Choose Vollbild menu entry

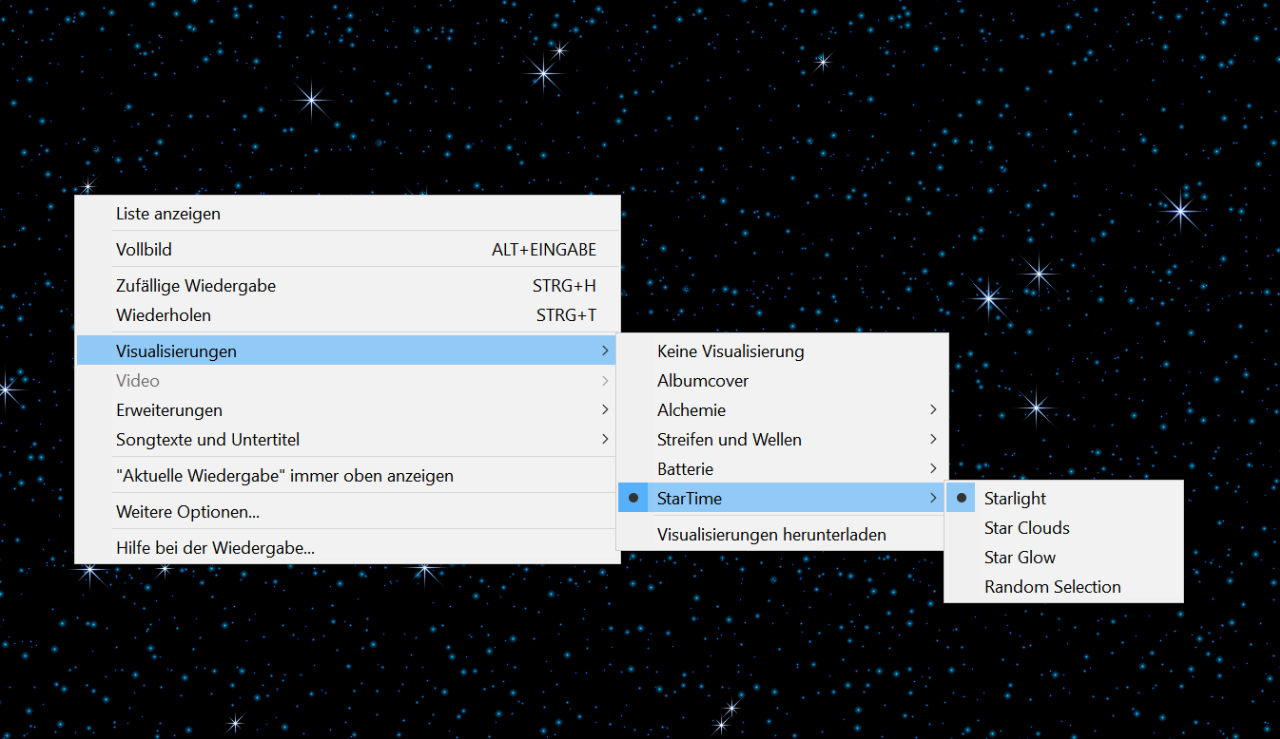coord(347,249)
